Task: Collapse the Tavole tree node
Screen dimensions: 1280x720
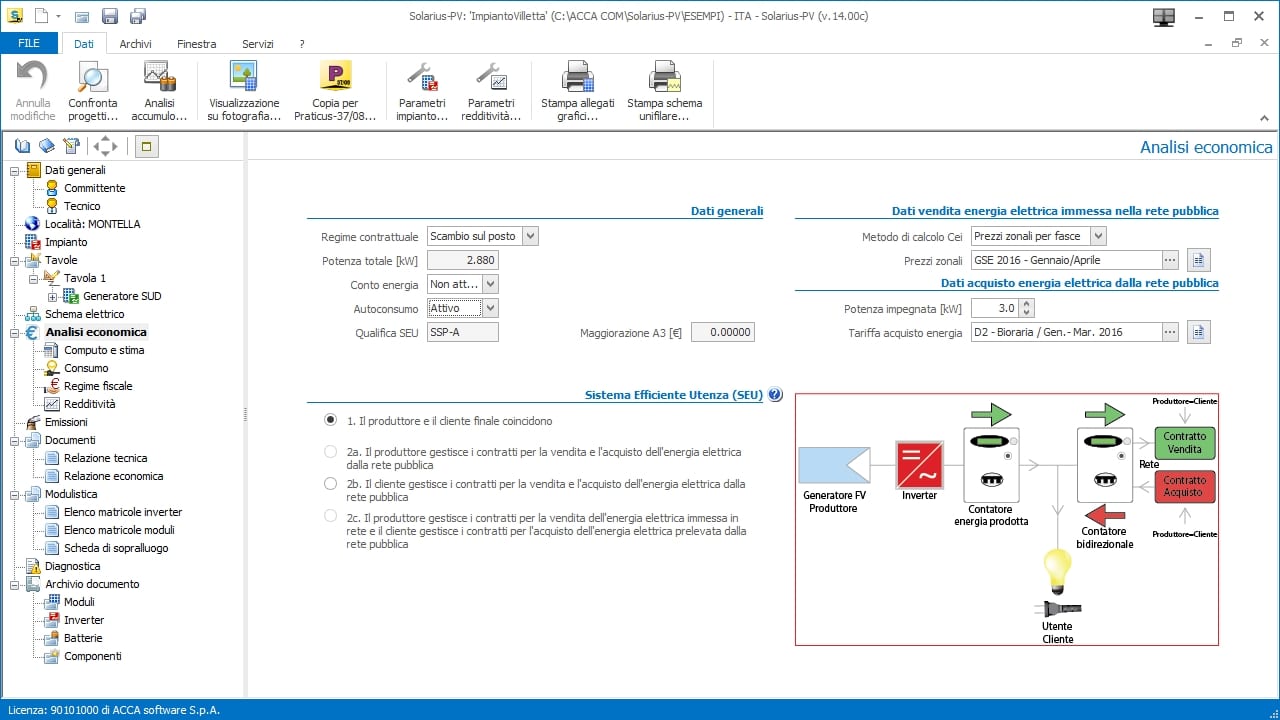Action: pyautogui.click(x=15, y=260)
